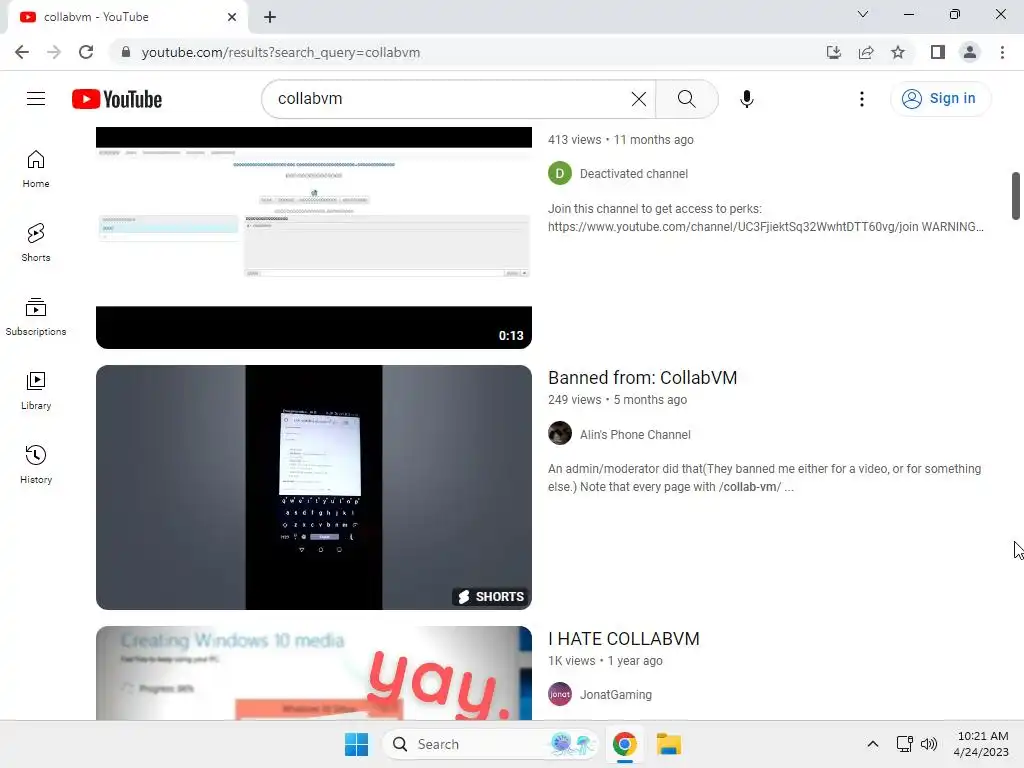This screenshot has height=768, width=1024.
Task: Select the collabvm - YouTube tab
Action: [127, 17]
